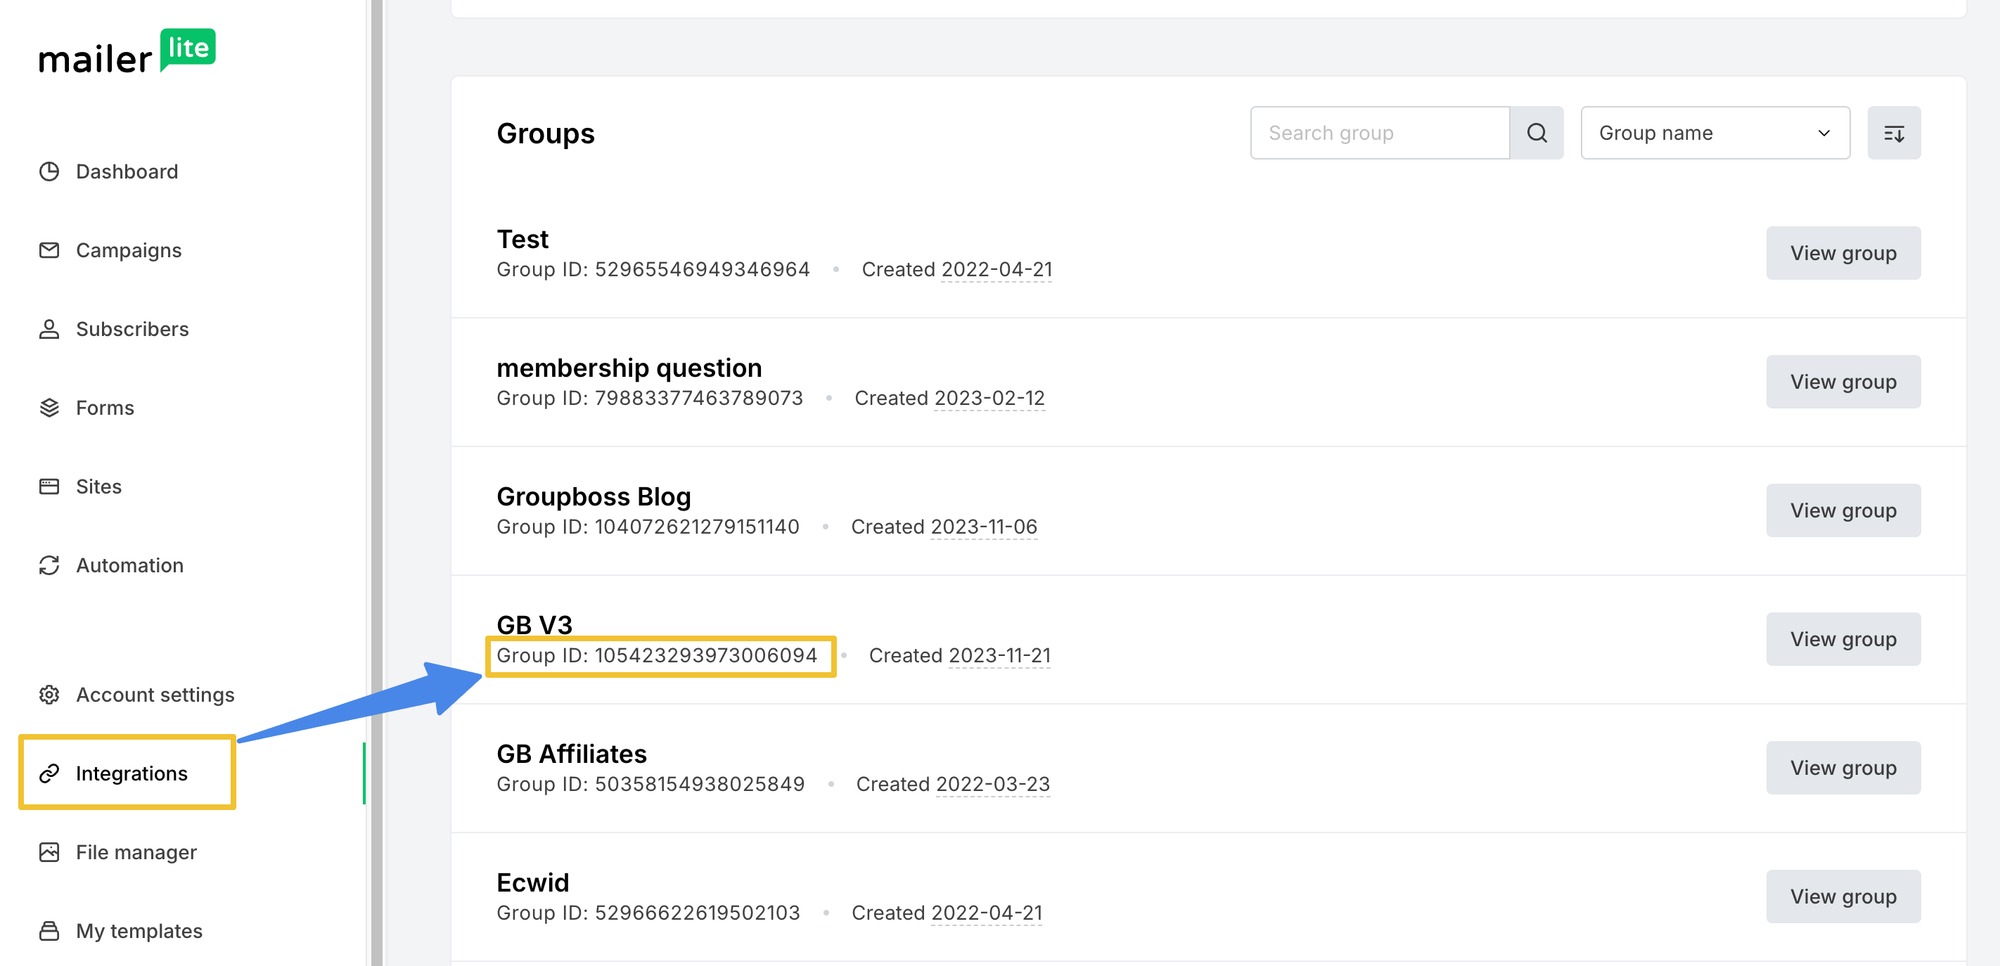View group for membership question
2000x966 pixels.
coord(1843,382)
